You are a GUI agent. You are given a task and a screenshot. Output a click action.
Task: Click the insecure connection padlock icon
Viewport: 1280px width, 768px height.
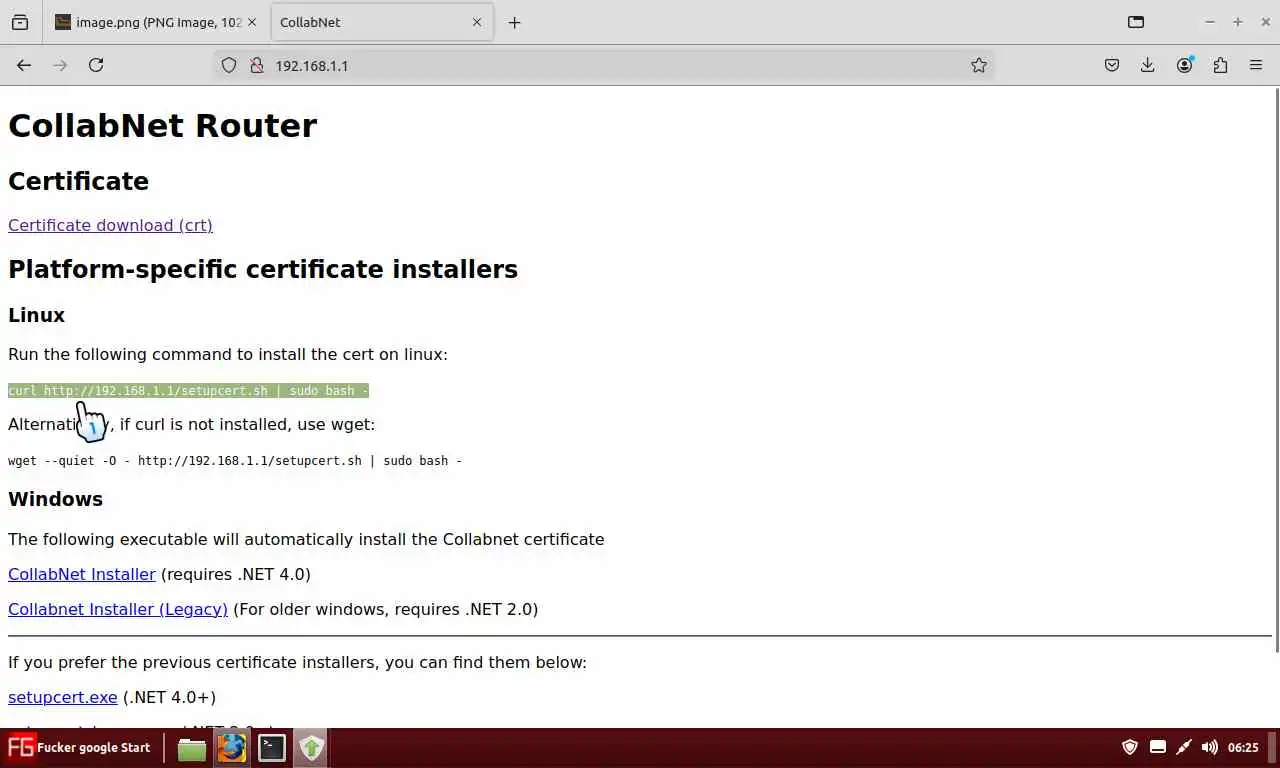point(256,65)
